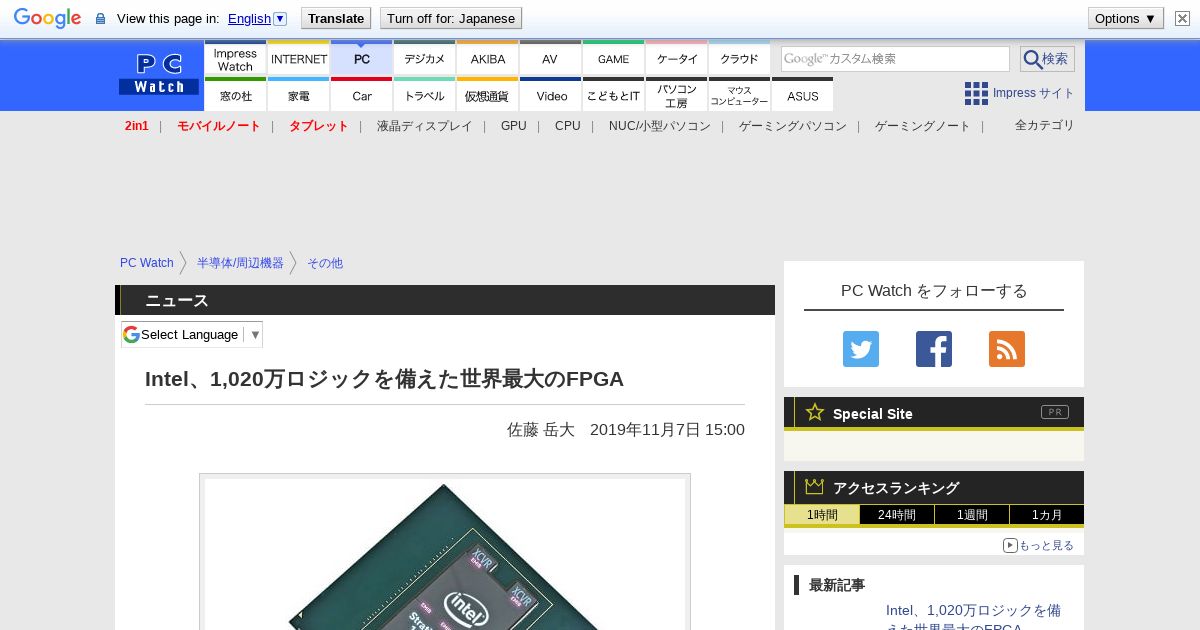Screen dimensions: 1200x630
Task: Select the 24時間 ranking tab
Action: click(897, 515)
